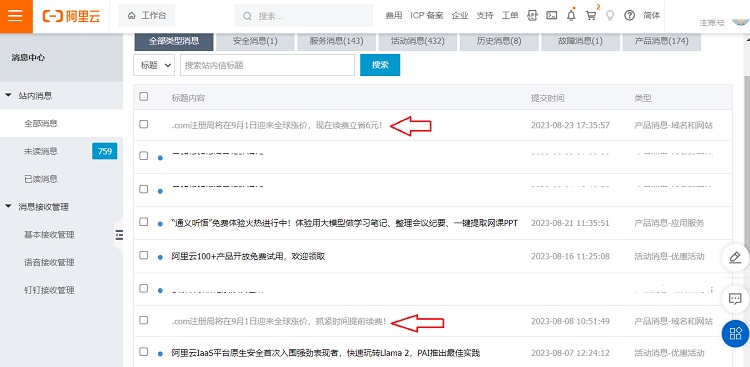Click the blue 搜索 button
The width and height of the screenshot is (750, 367).
(x=380, y=65)
